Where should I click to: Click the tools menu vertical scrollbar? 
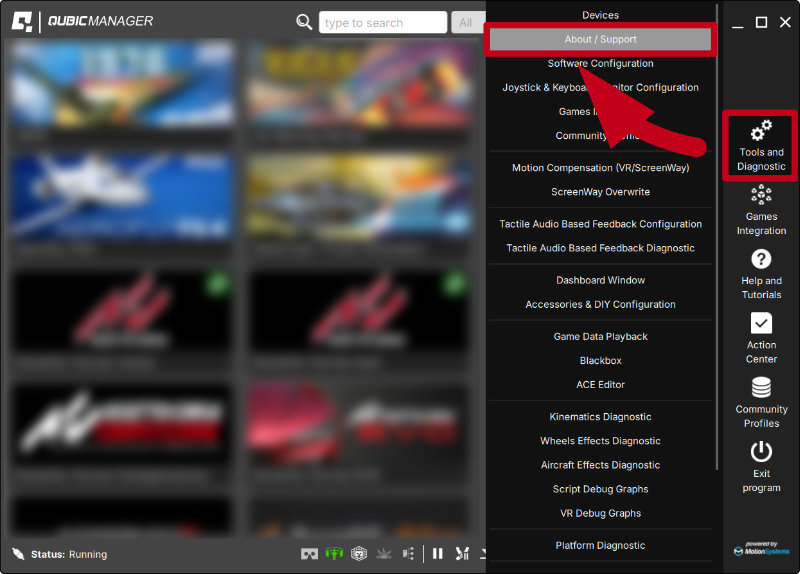pos(717,237)
